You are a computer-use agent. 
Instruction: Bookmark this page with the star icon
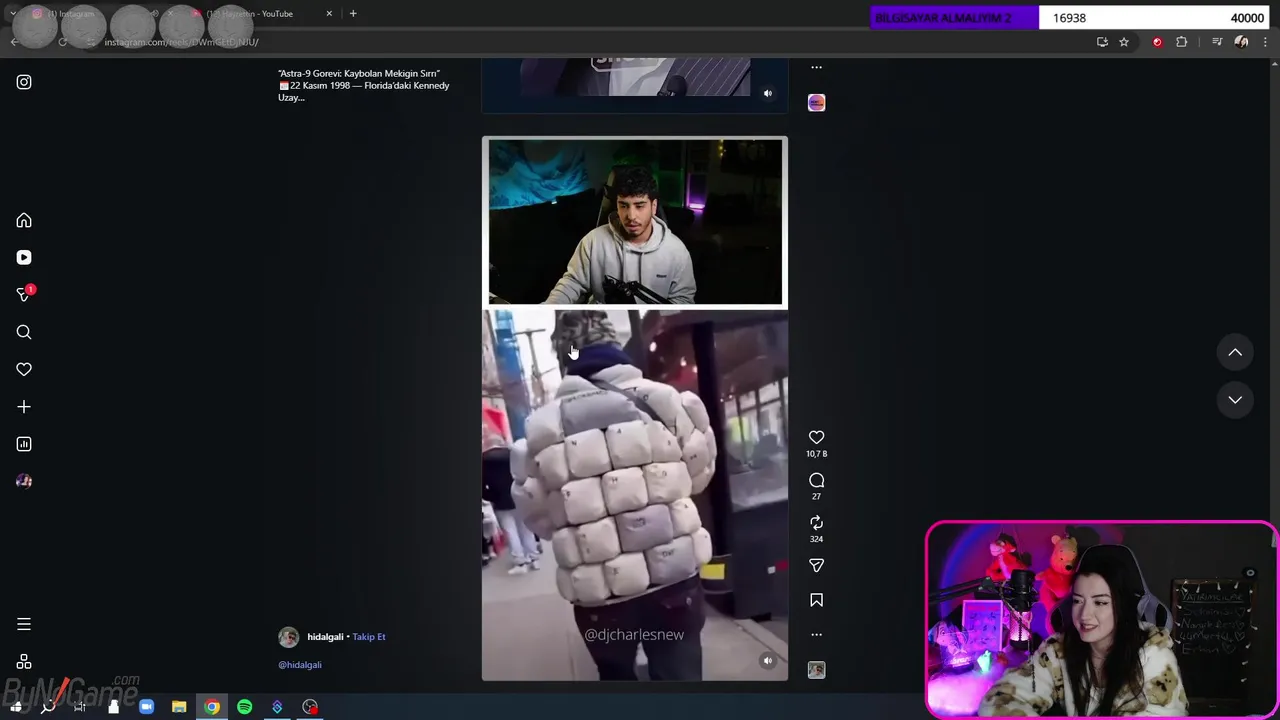(1124, 42)
